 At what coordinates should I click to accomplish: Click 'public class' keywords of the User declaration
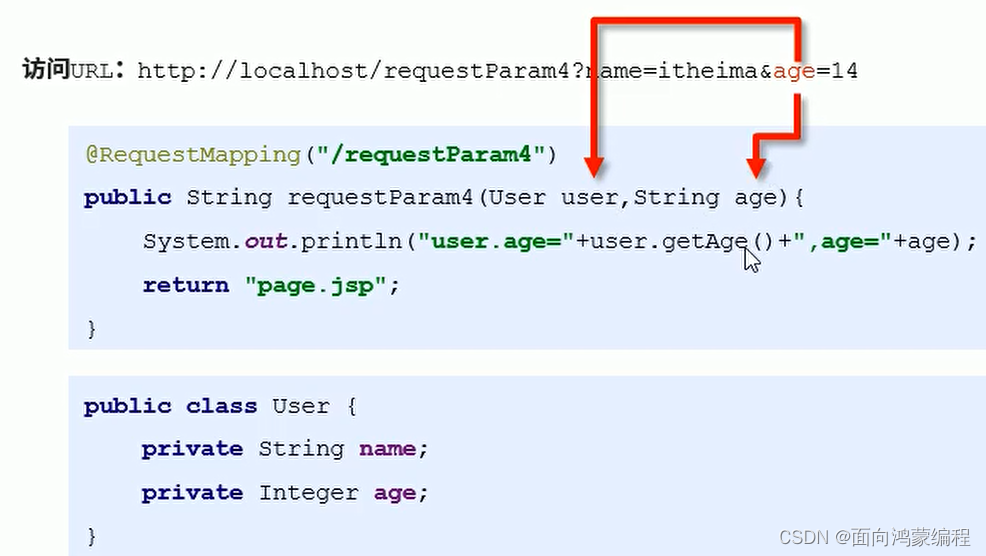pos(170,406)
